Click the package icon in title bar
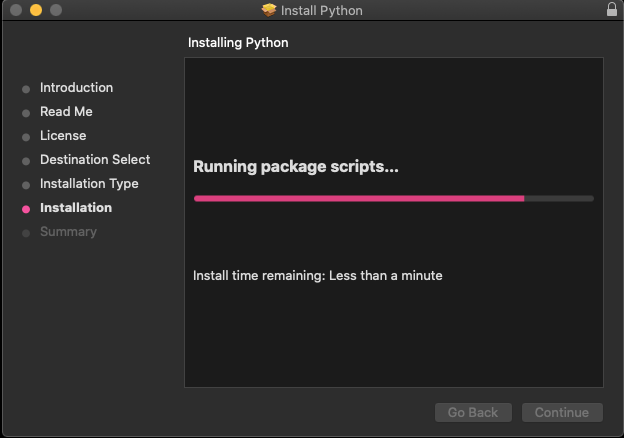Screen dimensions: 624x438 point(269,10)
